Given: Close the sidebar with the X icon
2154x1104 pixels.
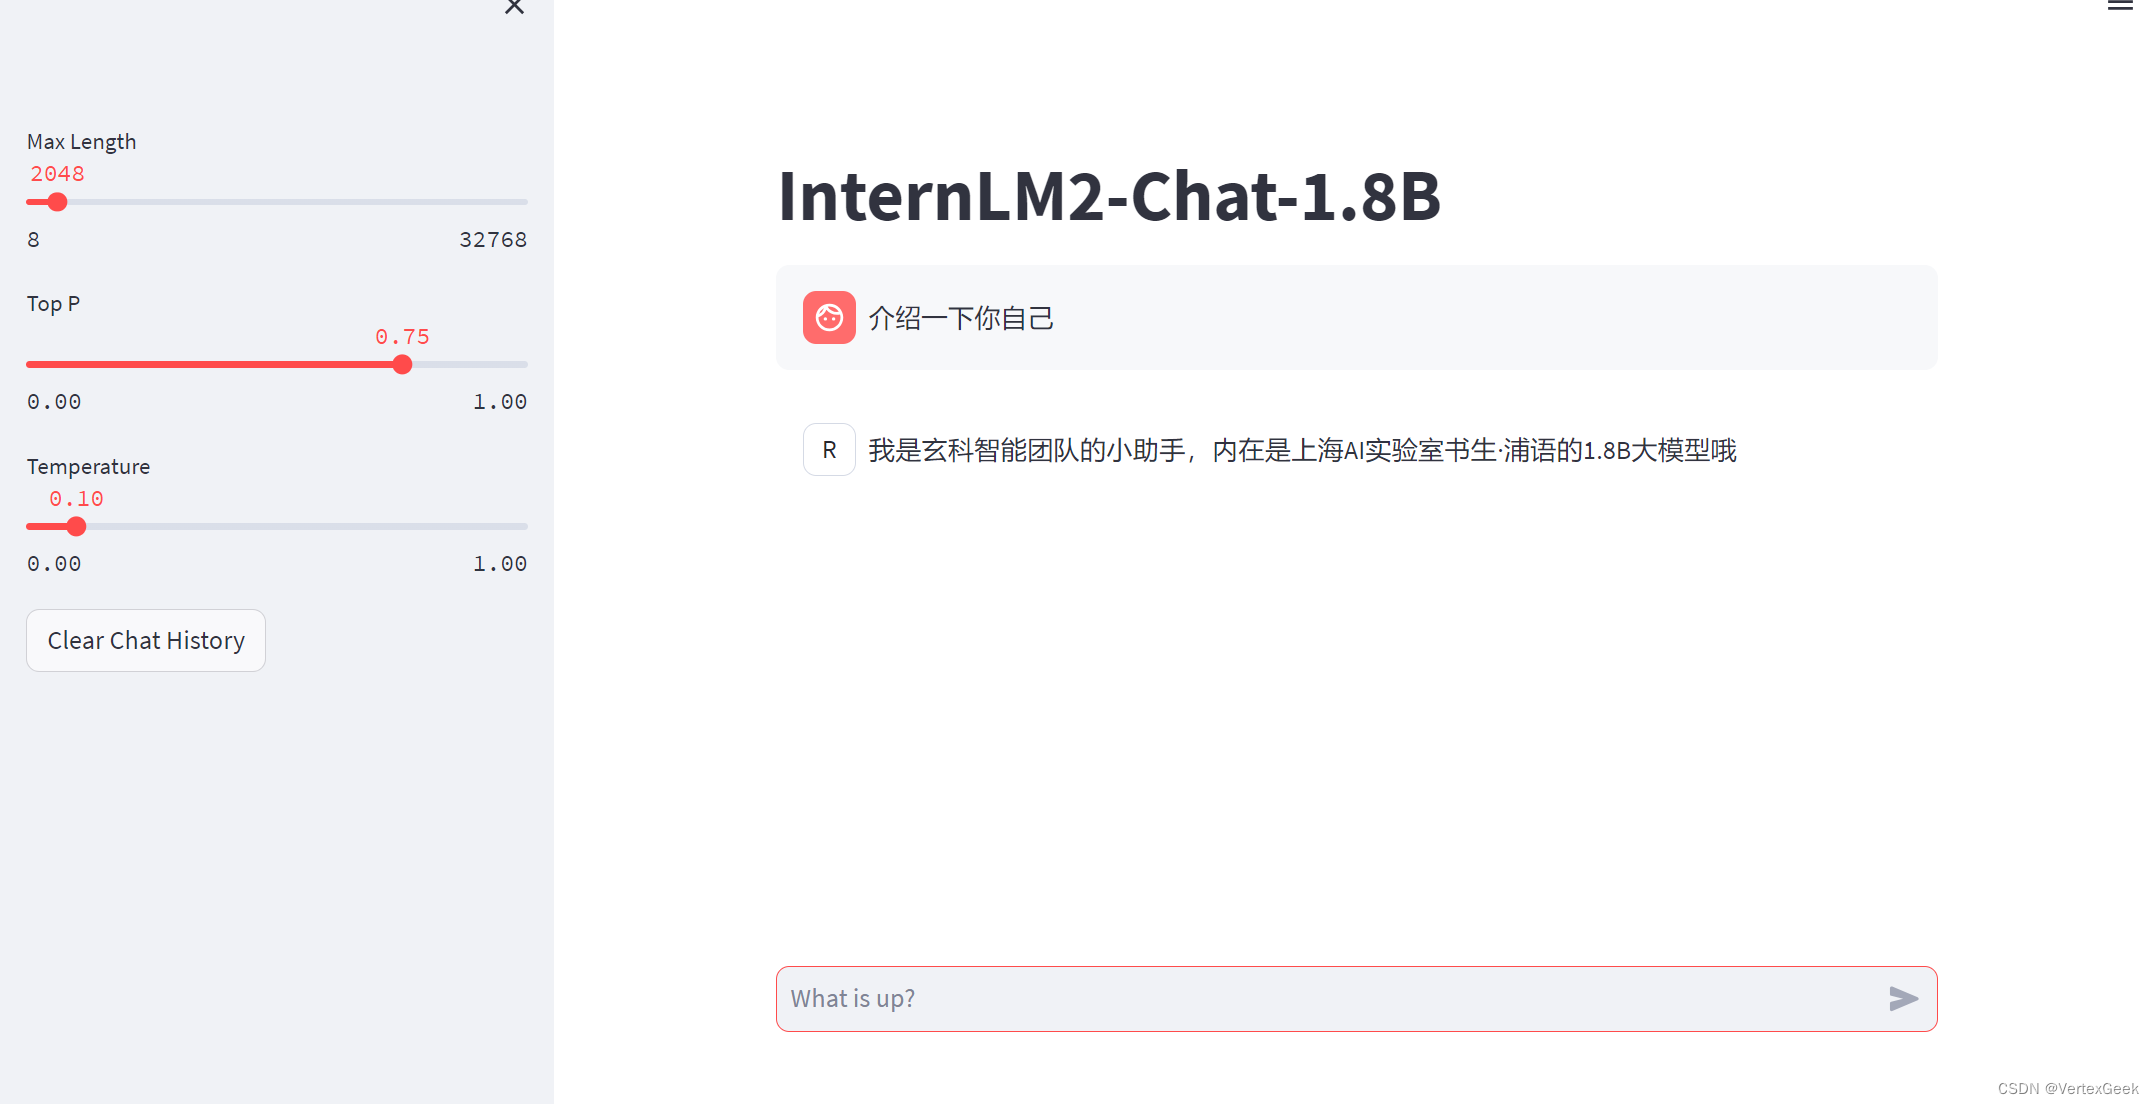Looking at the screenshot, I should (514, 7).
